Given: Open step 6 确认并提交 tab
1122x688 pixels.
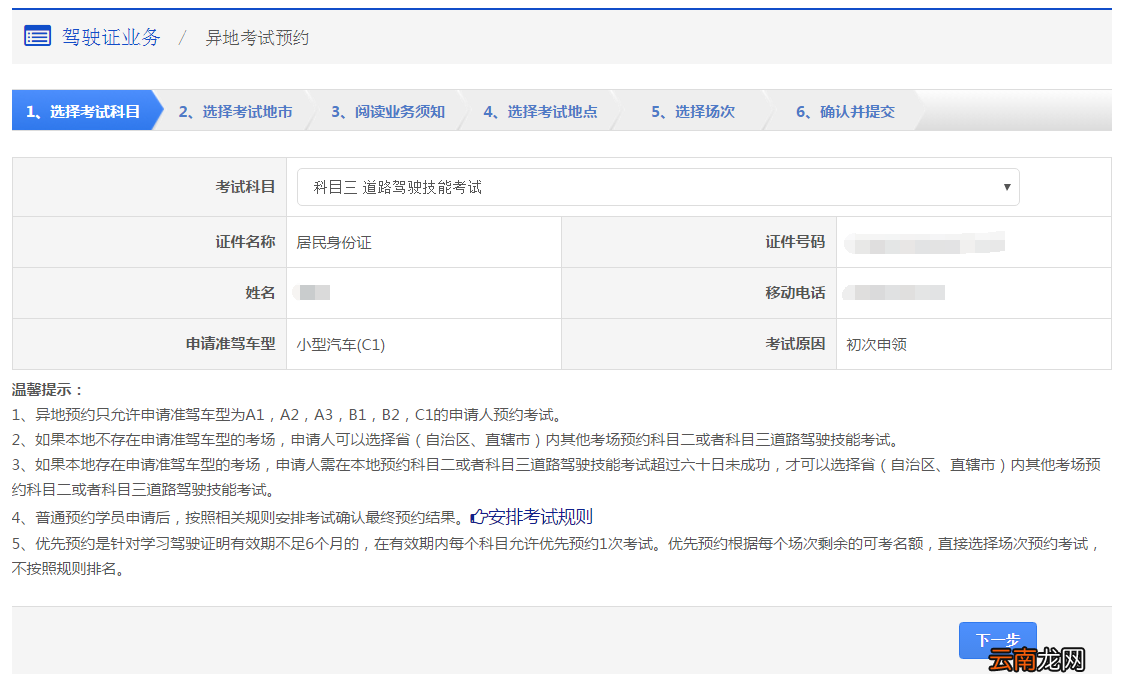Looking at the screenshot, I should 845,111.
